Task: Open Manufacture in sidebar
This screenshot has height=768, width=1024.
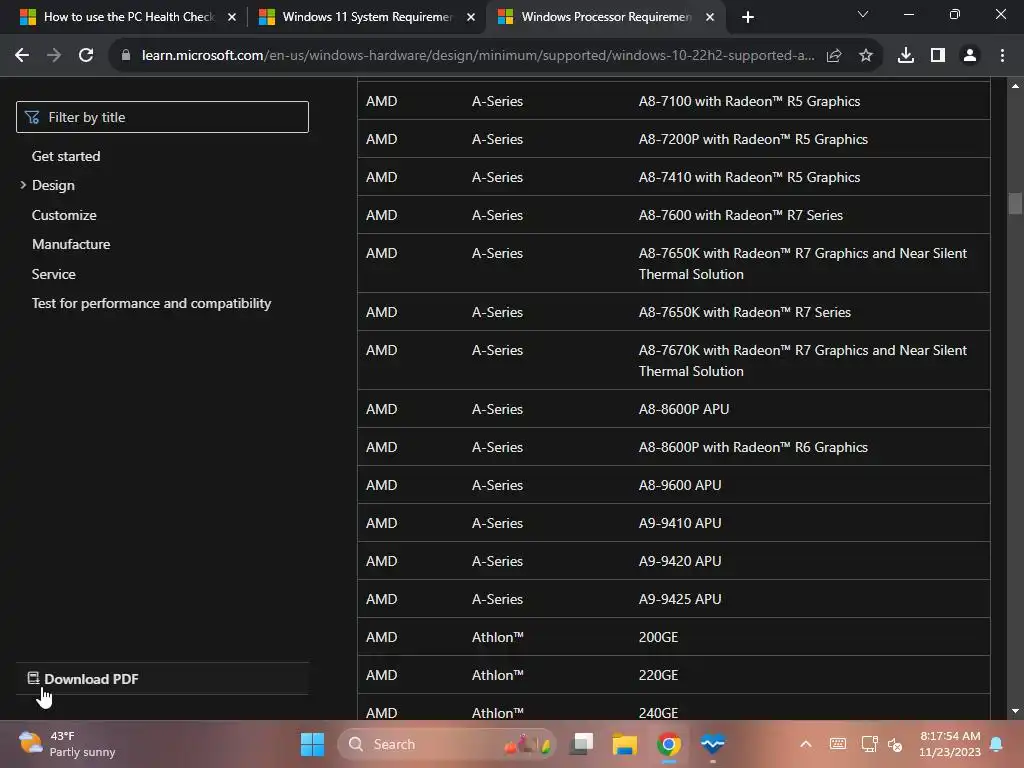Action: (x=71, y=244)
